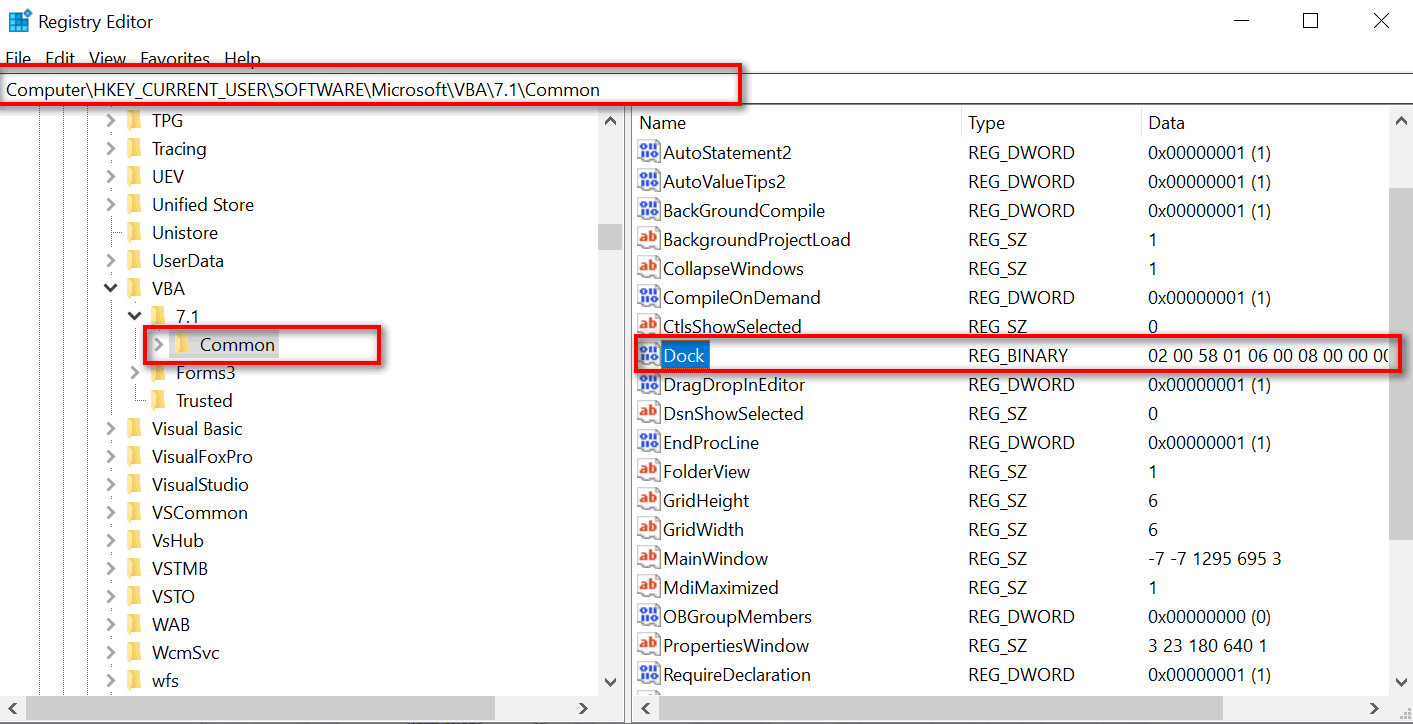Click the CompileOnDemand DWORD value icon

pyautogui.click(x=649, y=298)
